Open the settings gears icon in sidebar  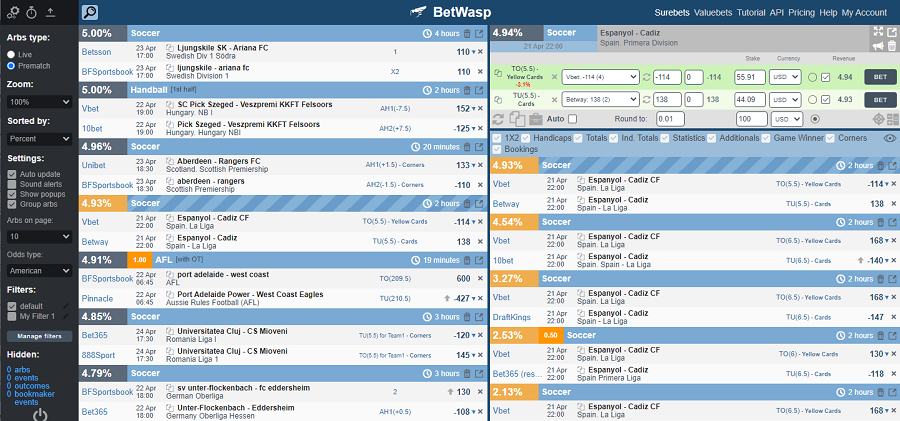pos(13,11)
